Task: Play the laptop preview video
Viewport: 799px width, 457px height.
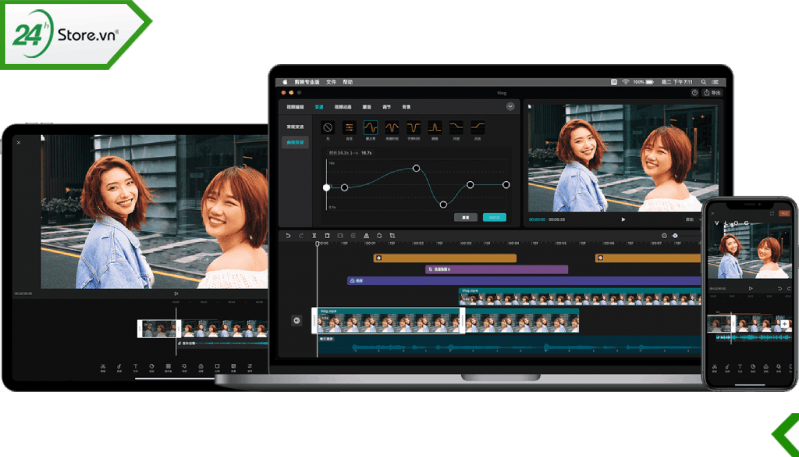Action: 623,220
